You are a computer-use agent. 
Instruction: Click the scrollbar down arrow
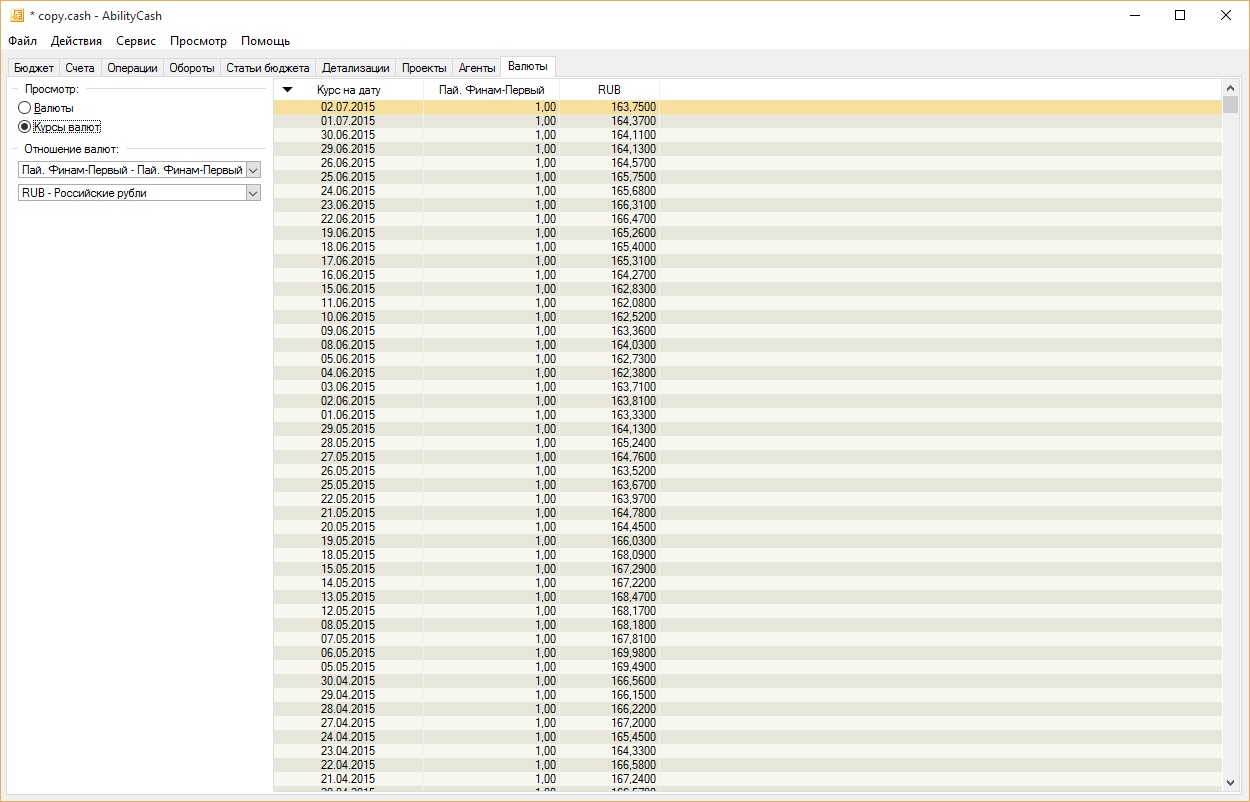(1230, 783)
